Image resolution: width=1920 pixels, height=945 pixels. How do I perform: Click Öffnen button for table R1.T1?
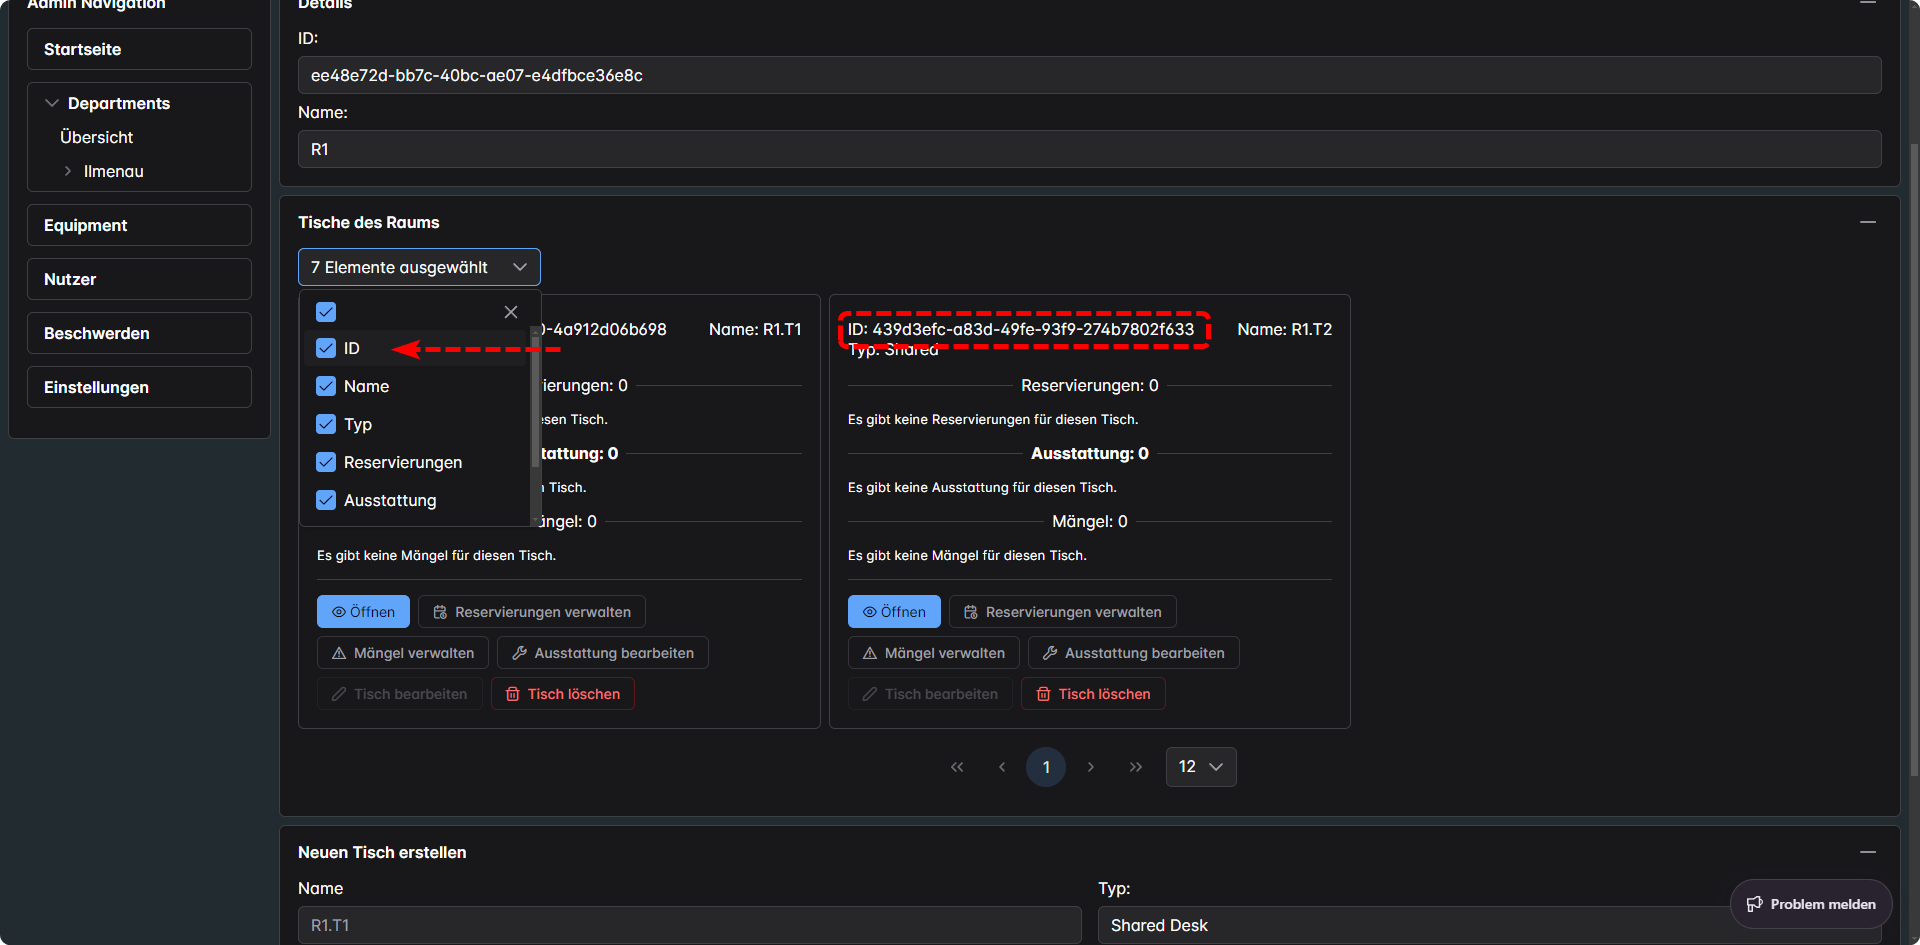(x=363, y=612)
